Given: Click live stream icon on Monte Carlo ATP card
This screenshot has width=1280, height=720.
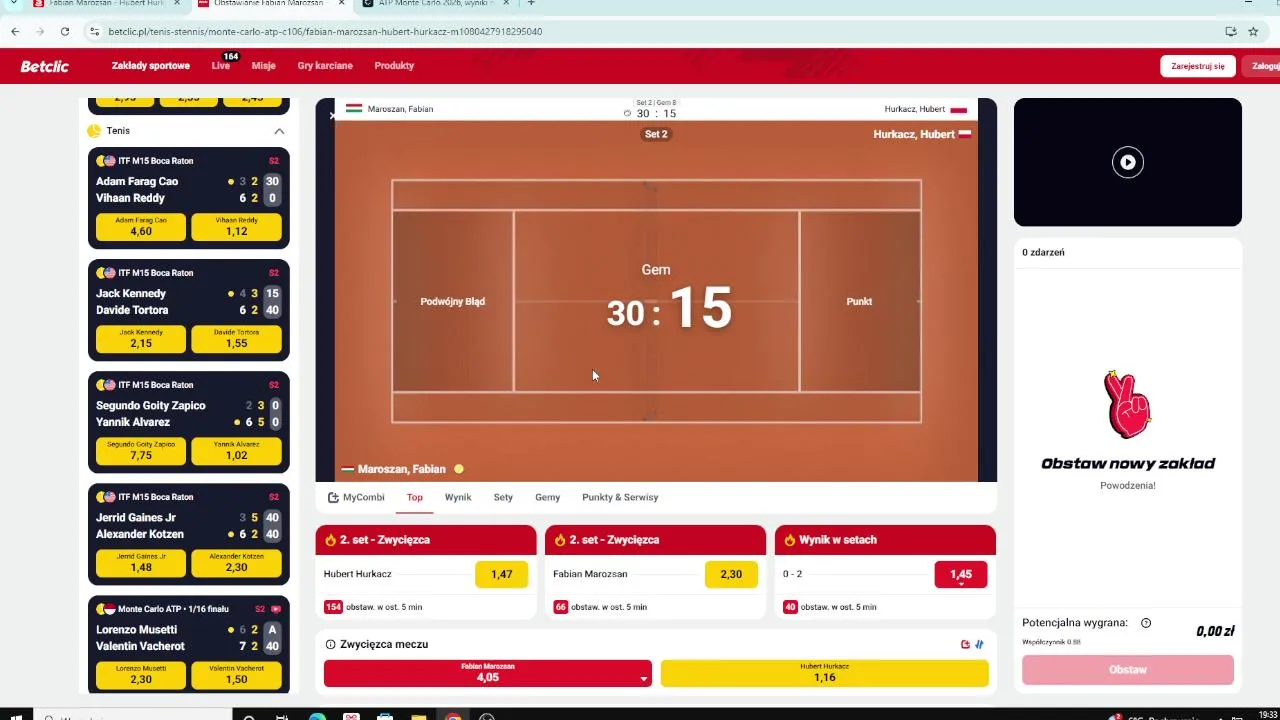Looking at the screenshot, I should 277,609.
